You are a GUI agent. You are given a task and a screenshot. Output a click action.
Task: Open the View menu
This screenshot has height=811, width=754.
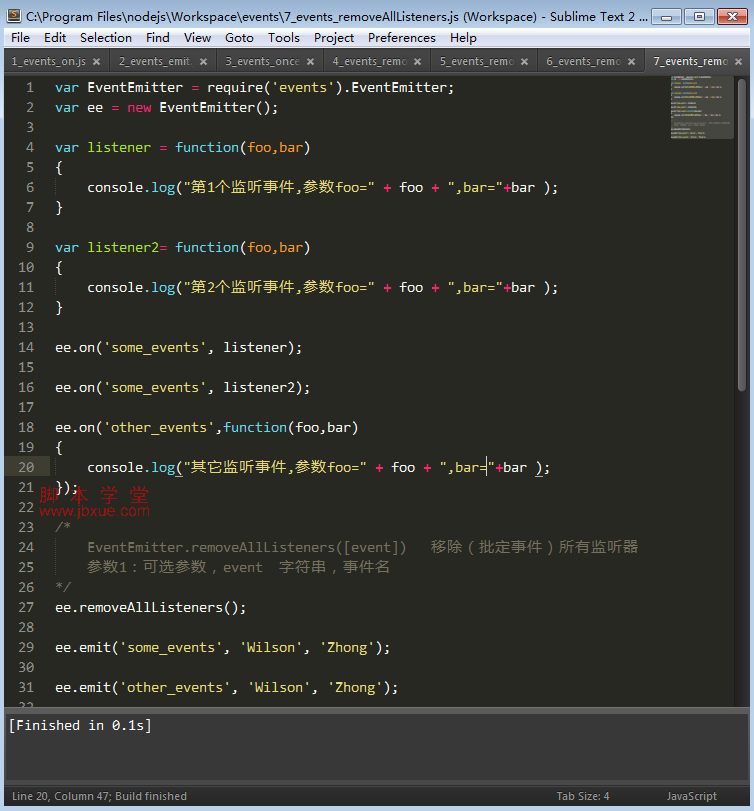click(197, 38)
